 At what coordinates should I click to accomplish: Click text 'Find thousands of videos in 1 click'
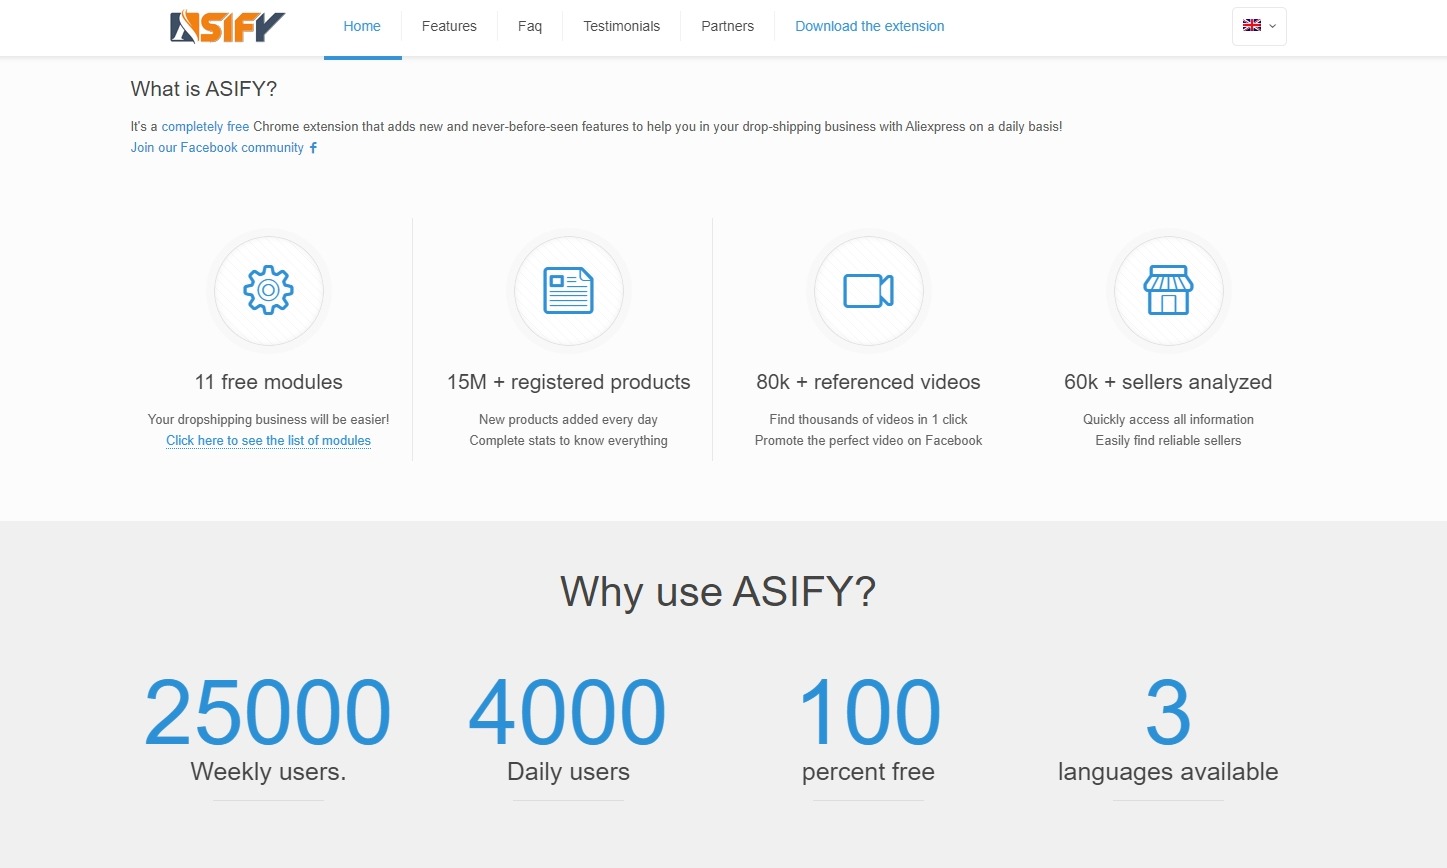[868, 420]
